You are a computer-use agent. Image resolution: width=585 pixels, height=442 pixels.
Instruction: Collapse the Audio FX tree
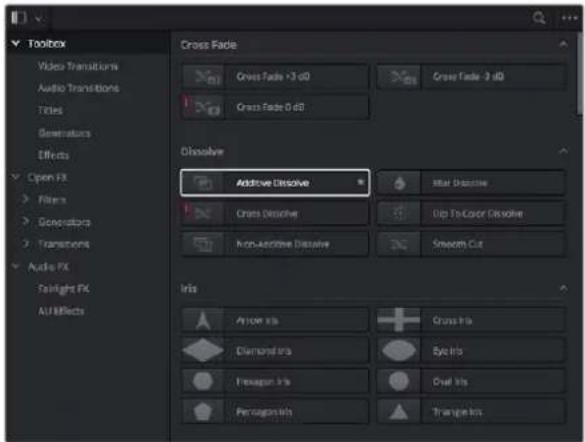pyautogui.click(x=16, y=266)
